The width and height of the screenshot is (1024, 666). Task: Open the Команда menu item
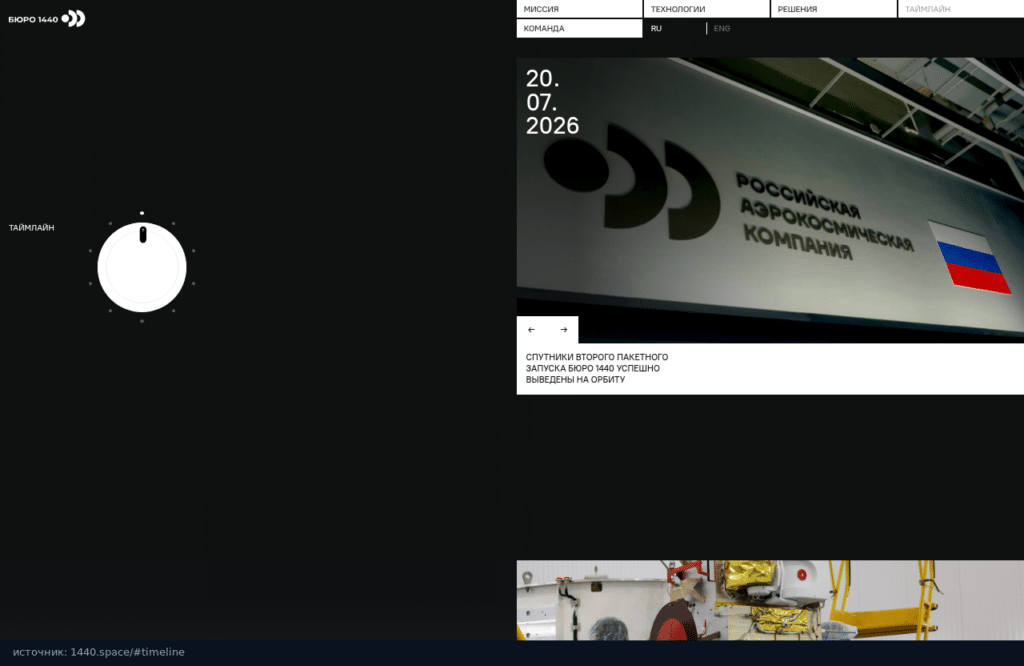click(x=579, y=28)
